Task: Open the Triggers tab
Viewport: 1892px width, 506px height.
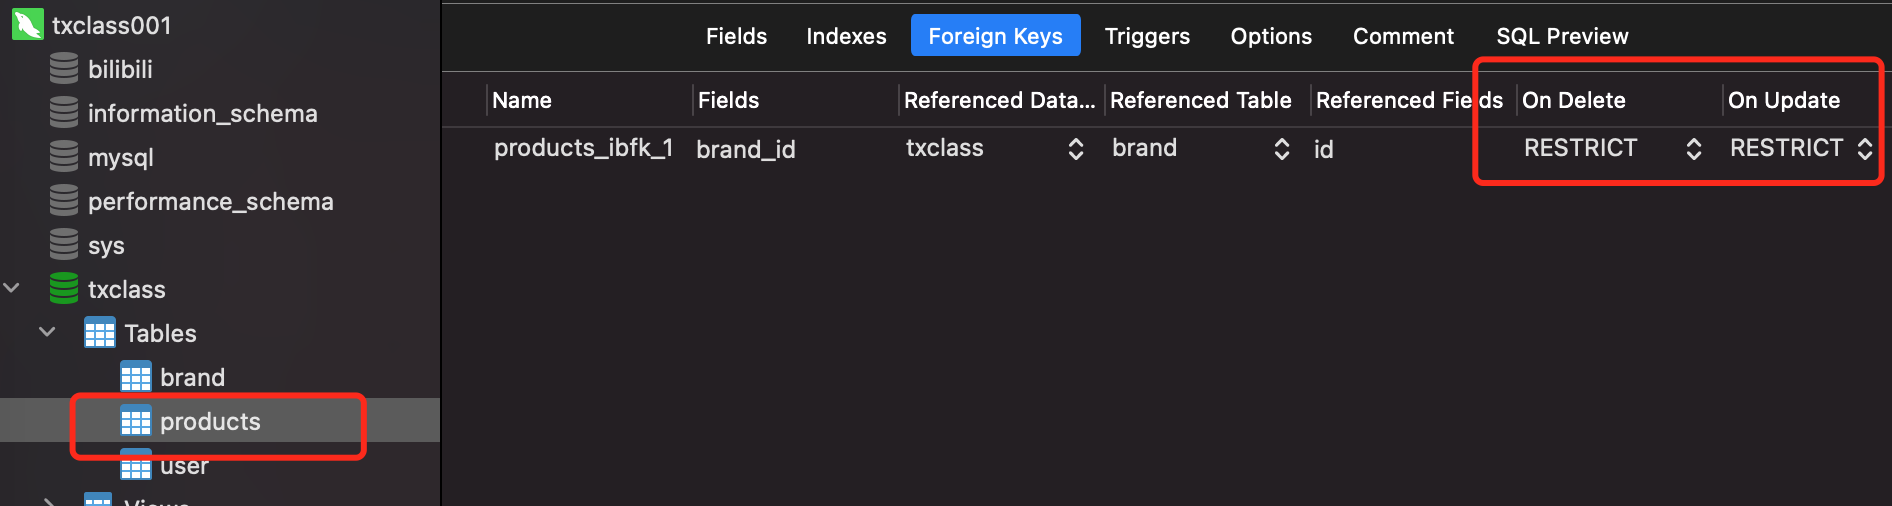Action: pyautogui.click(x=1147, y=36)
